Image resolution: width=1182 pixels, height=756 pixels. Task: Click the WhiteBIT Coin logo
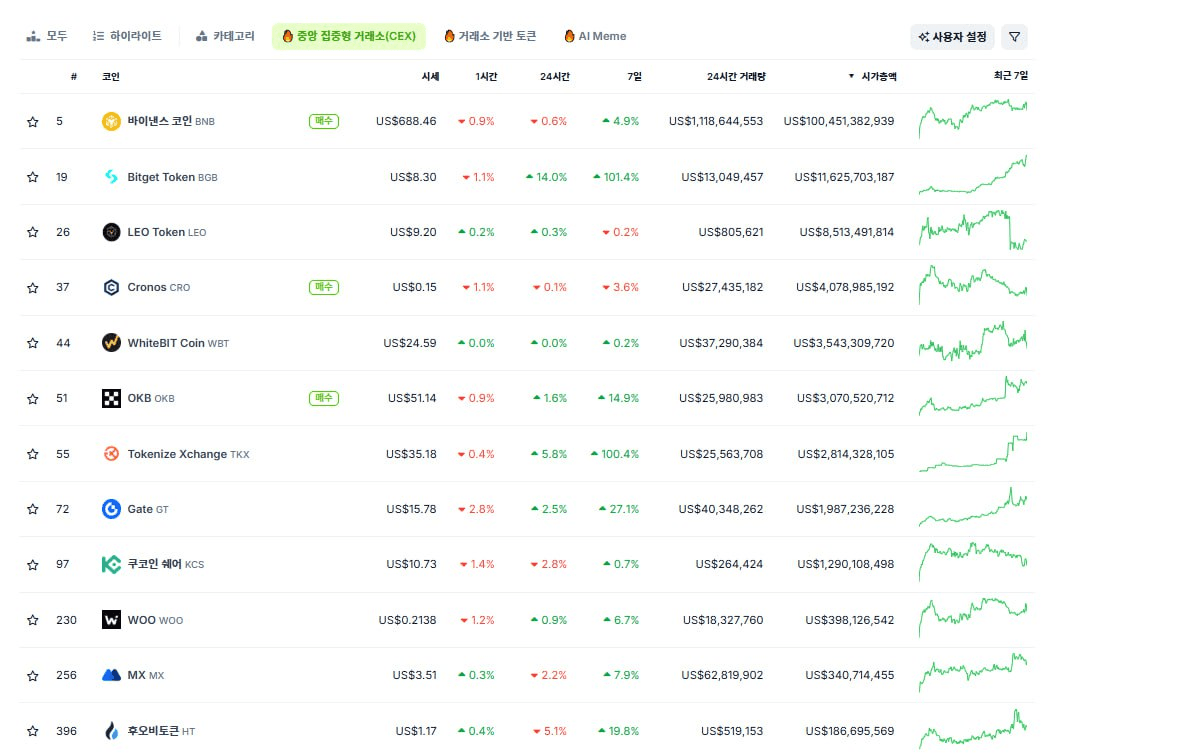(111, 343)
